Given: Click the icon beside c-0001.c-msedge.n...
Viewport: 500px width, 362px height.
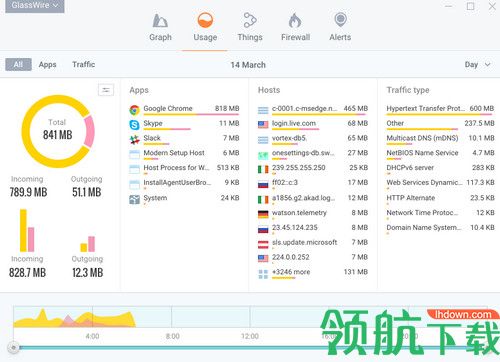Looking at the screenshot, I should 263,110.
